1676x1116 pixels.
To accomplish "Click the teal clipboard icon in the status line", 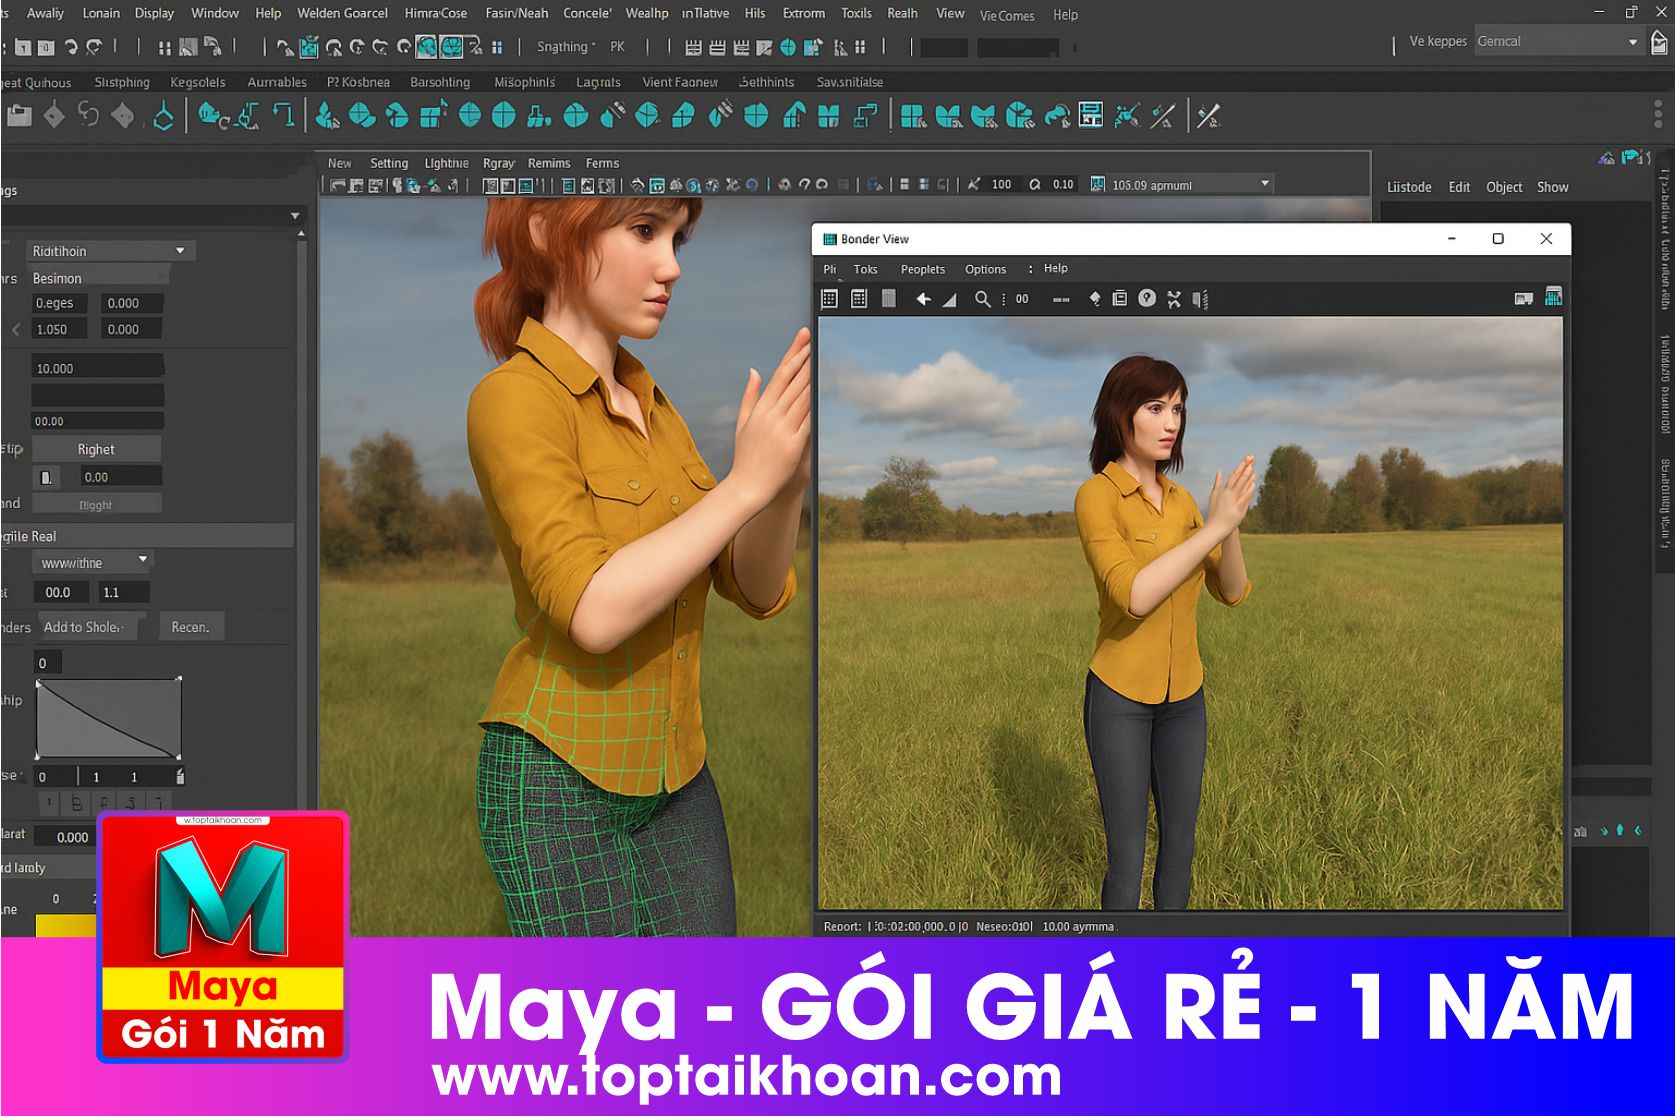I will tap(308, 46).
